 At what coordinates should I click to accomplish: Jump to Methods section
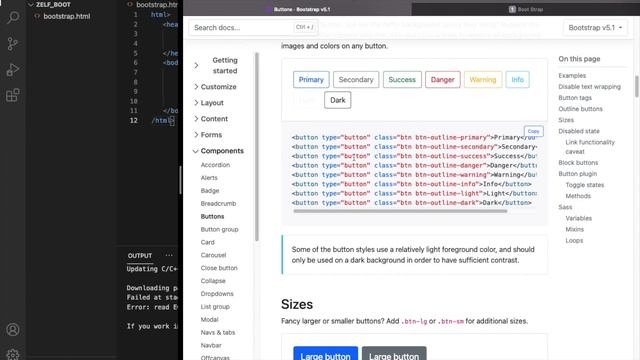pos(578,196)
